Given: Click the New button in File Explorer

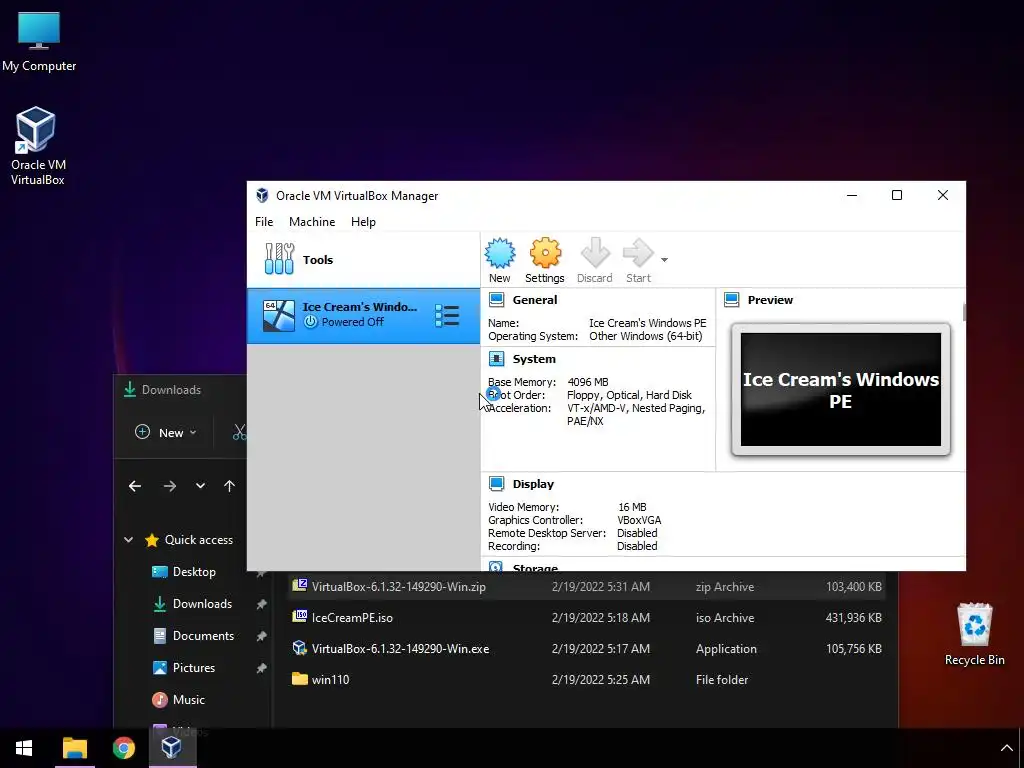Looking at the screenshot, I should (x=165, y=432).
